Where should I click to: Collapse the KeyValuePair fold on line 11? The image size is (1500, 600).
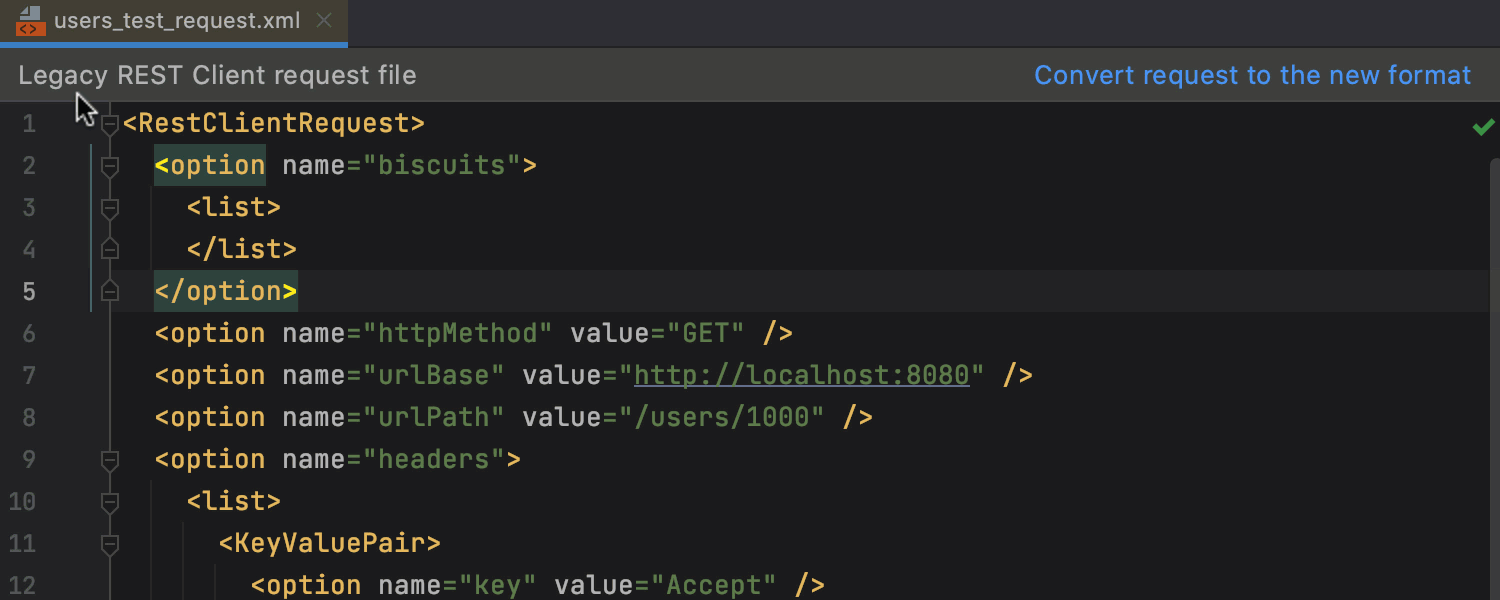(x=110, y=544)
